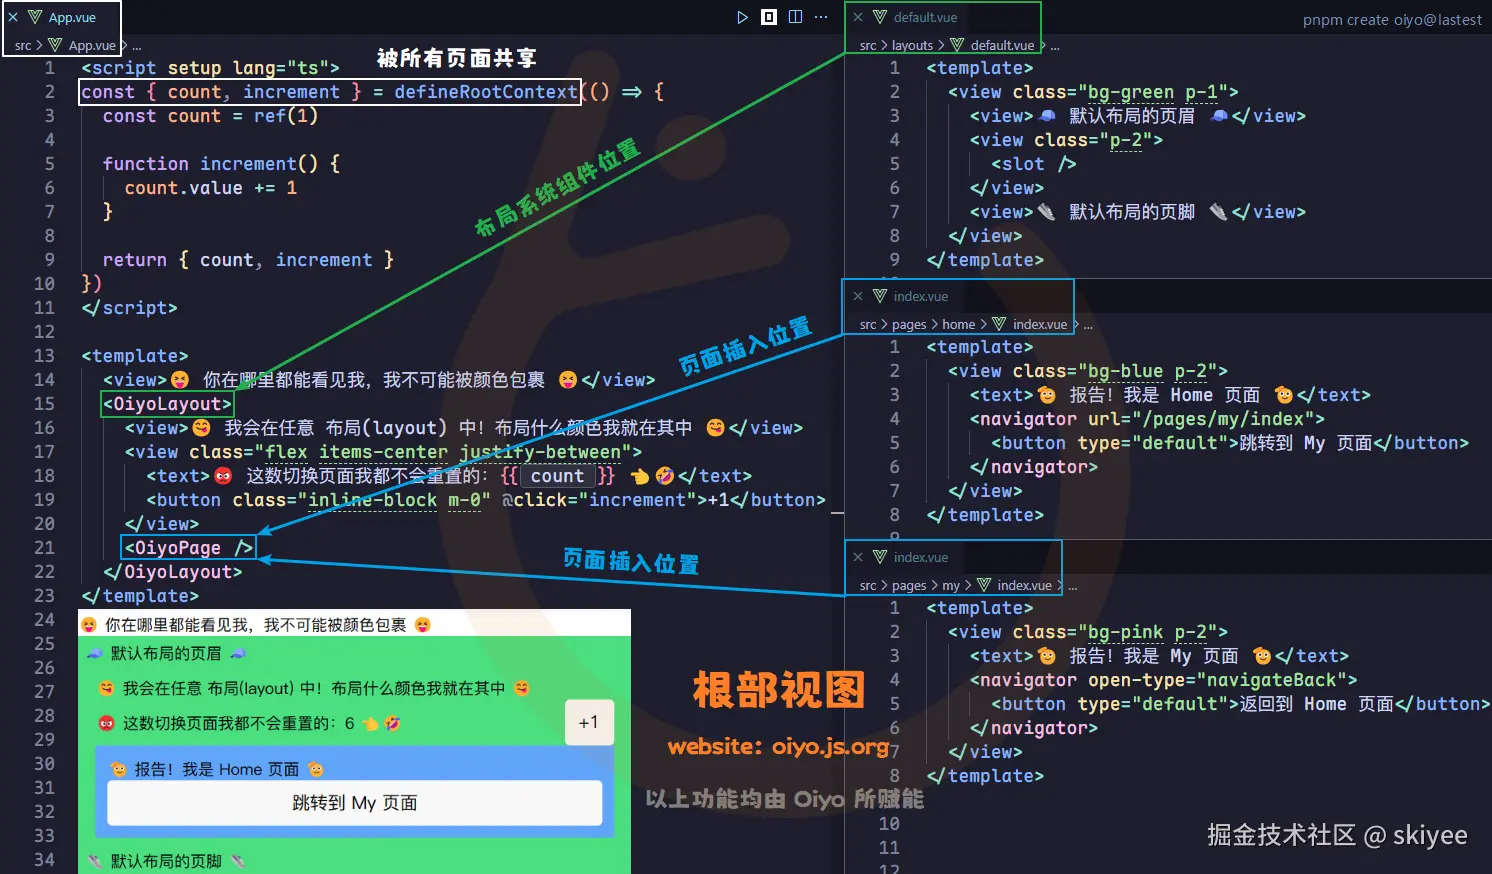Click the +1 button in the preview
Image resolution: width=1492 pixels, height=874 pixels.
(588, 722)
